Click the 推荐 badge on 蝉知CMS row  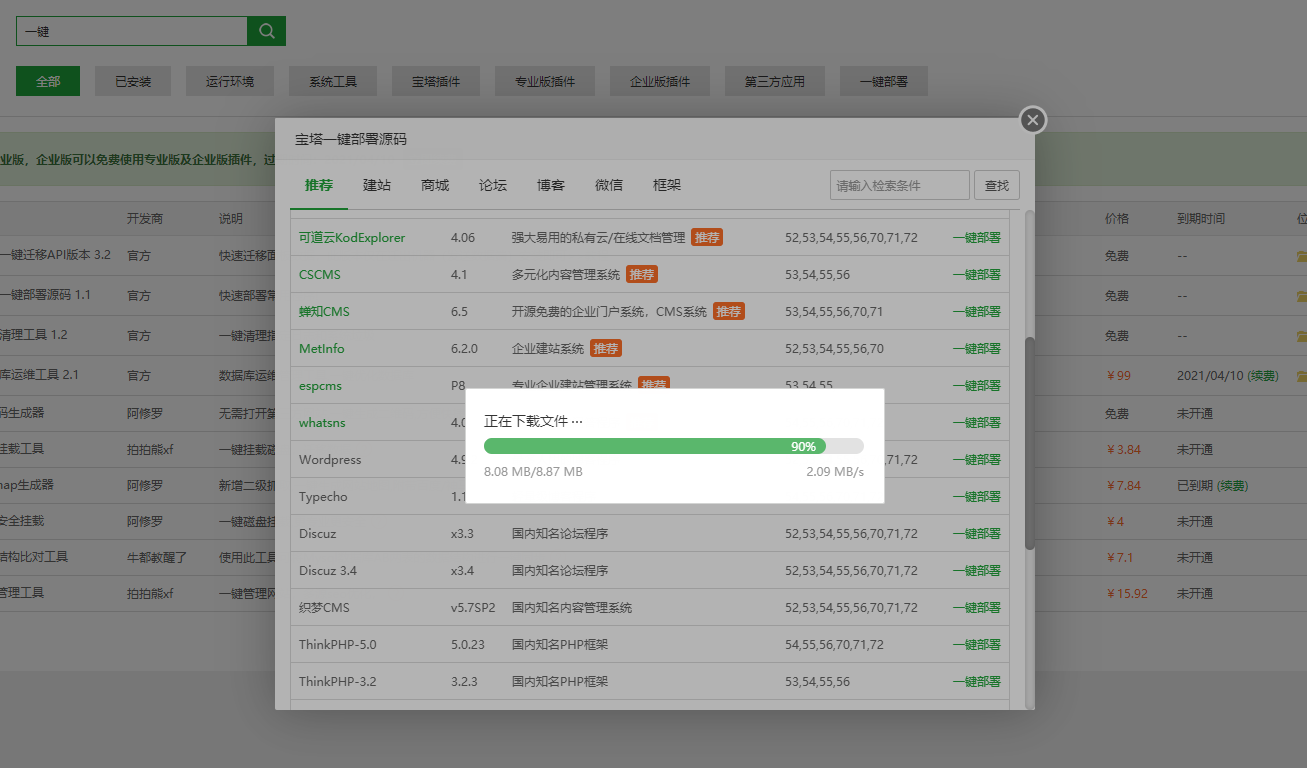click(x=729, y=312)
